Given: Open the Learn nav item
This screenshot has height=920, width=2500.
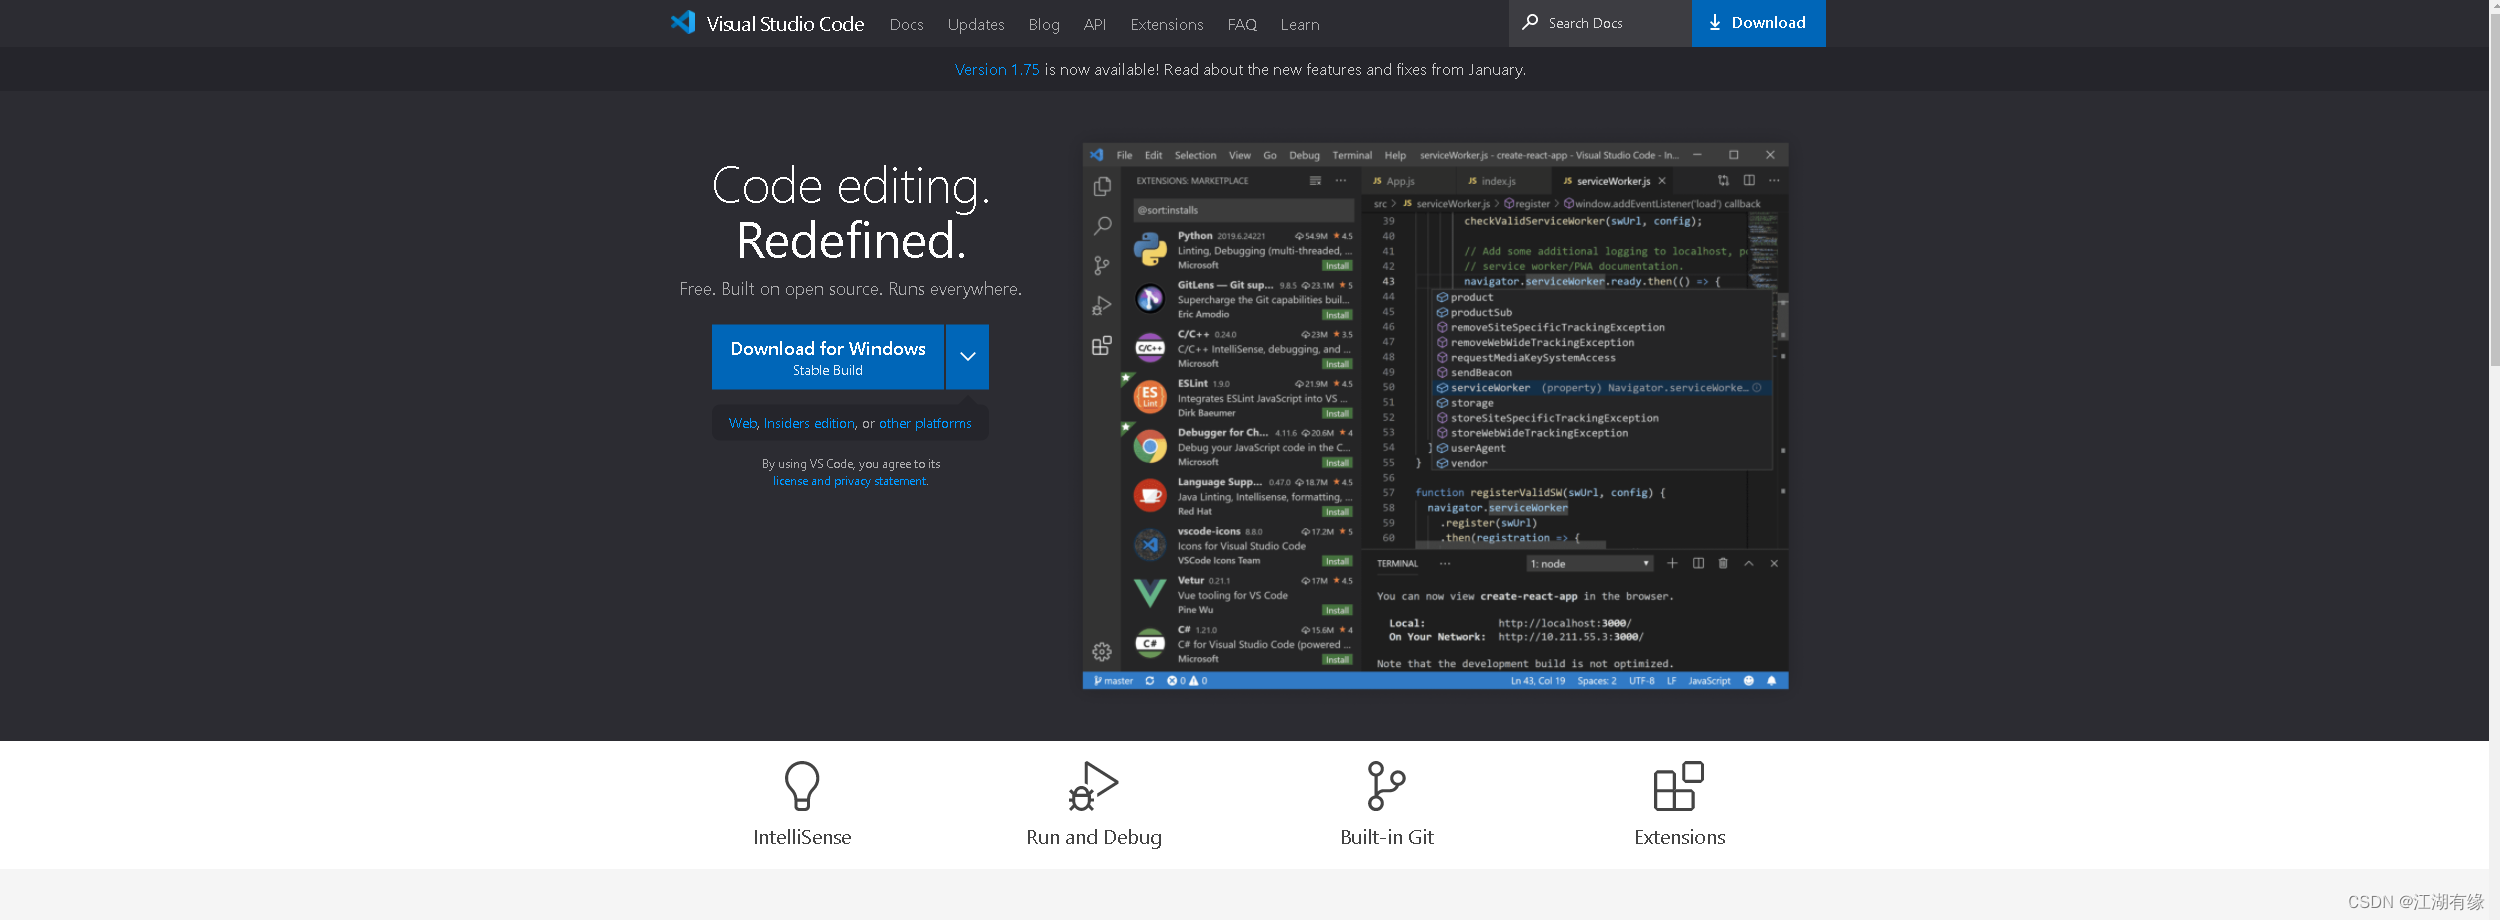Looking at the screenshot, I should click(1300, 24).
